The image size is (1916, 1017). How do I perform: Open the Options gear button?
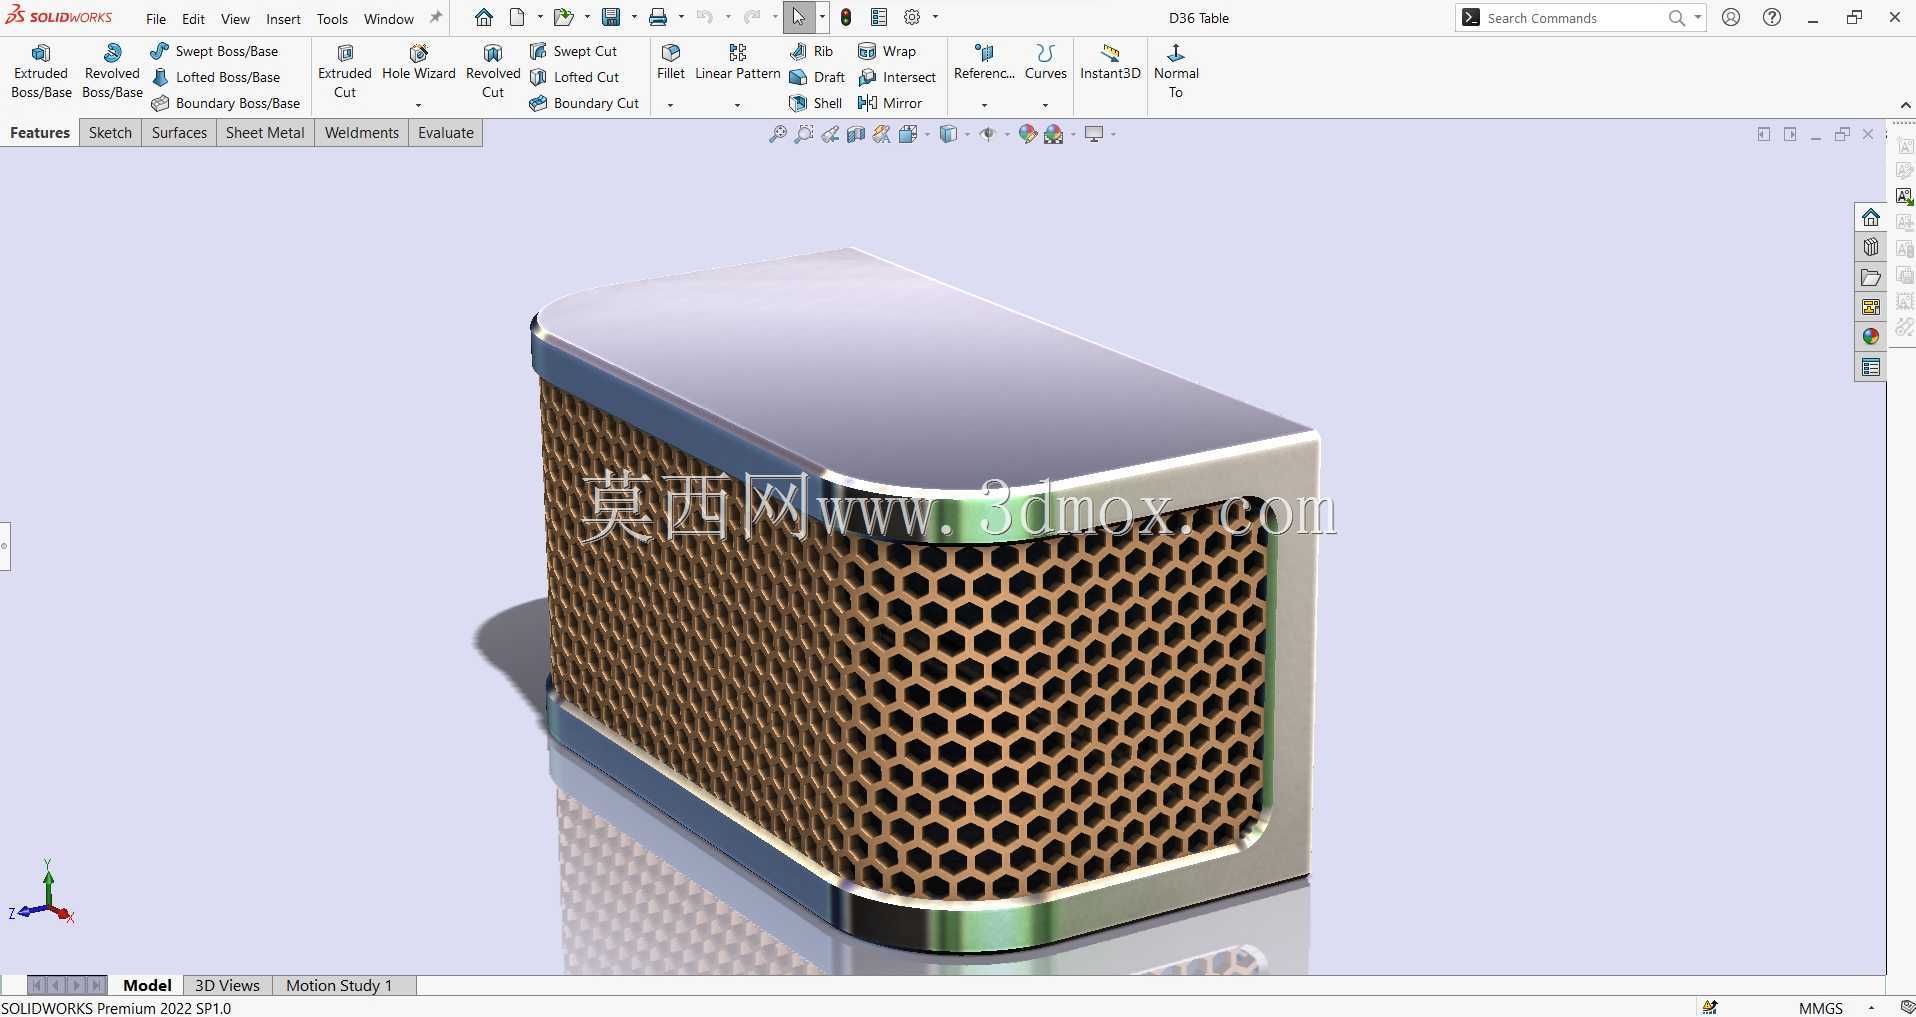(x=912, y=17)
